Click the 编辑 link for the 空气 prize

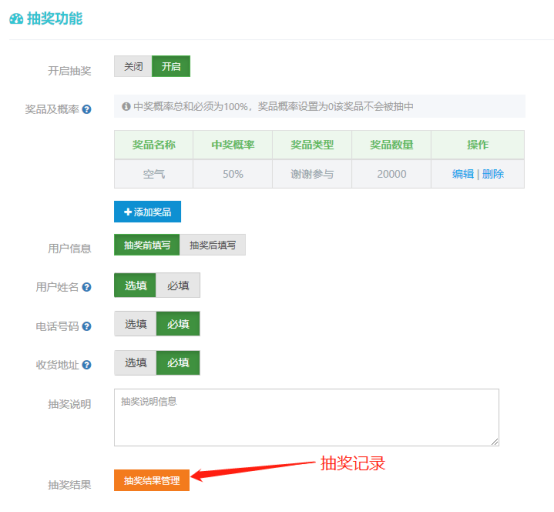[x=463, y=174]
